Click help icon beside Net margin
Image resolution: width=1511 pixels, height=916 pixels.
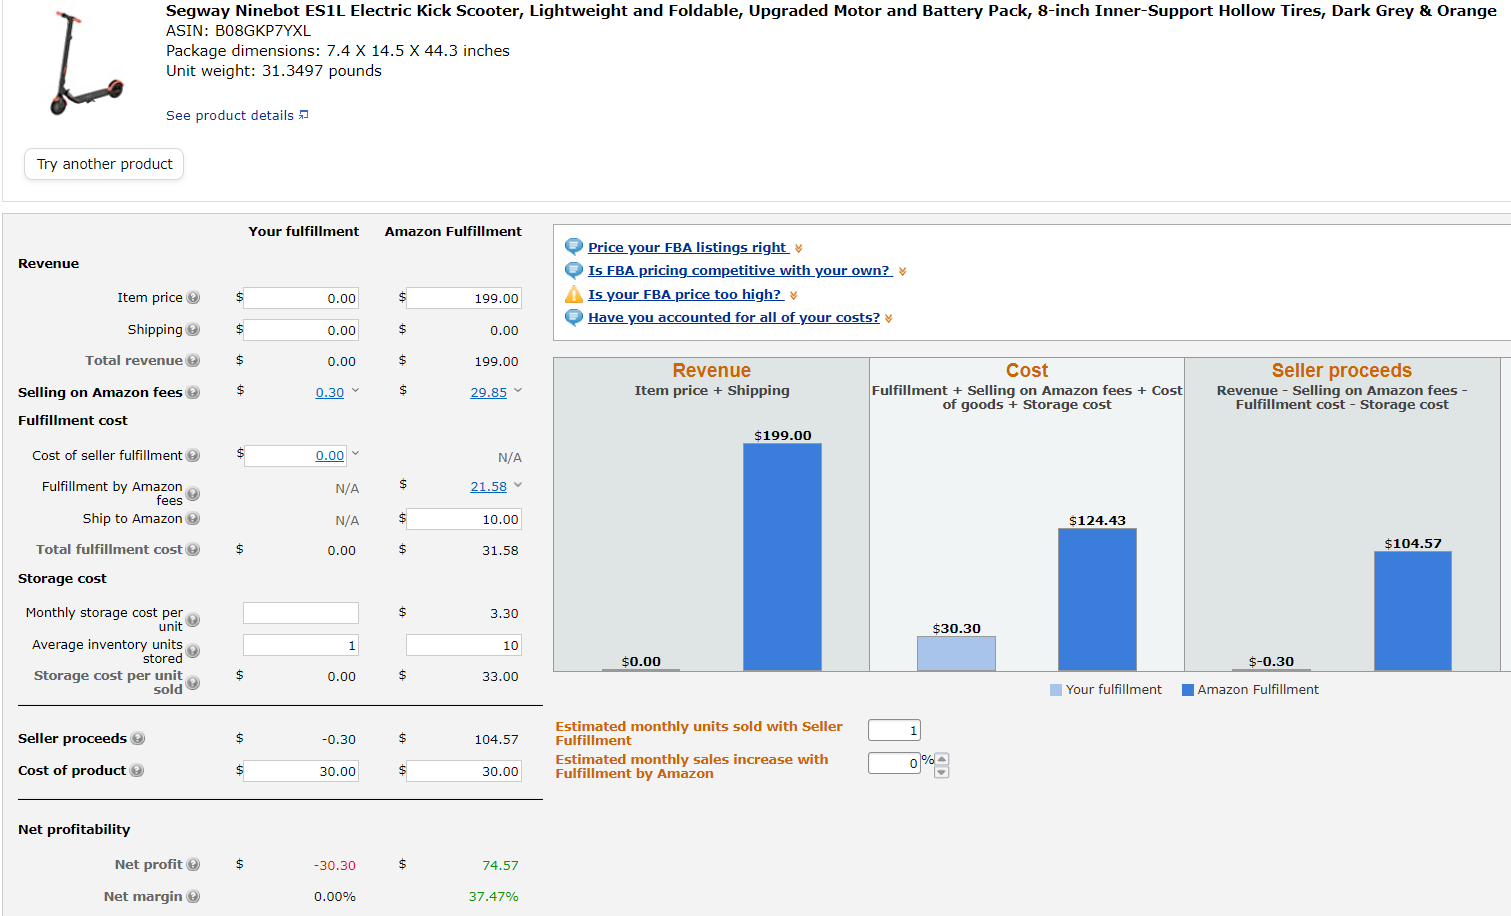pos(193,897)
